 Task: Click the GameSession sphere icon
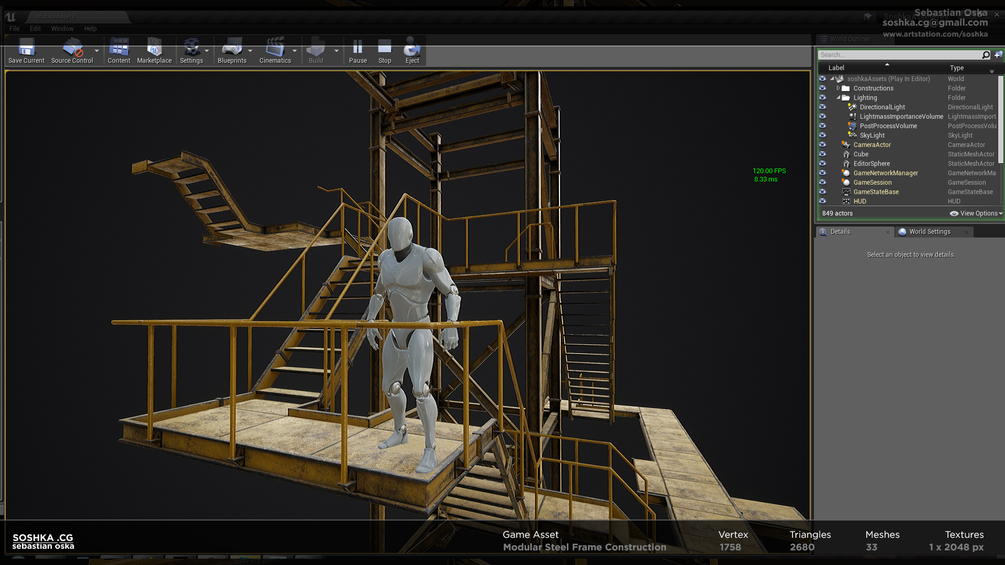click(846, 182)
